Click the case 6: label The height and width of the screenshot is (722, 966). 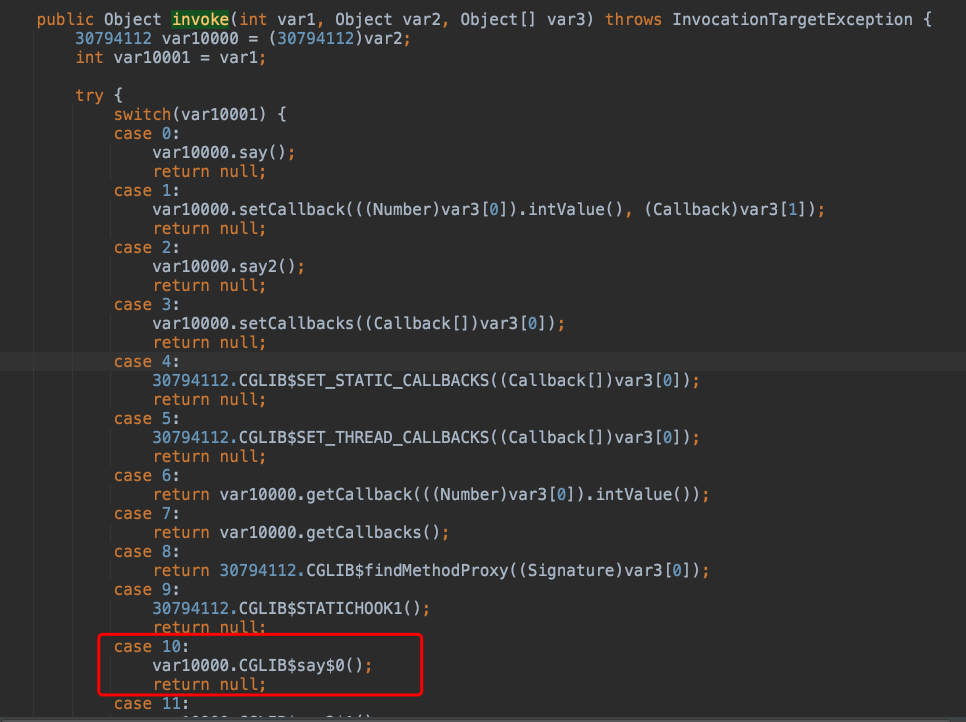tap(147, 476)
